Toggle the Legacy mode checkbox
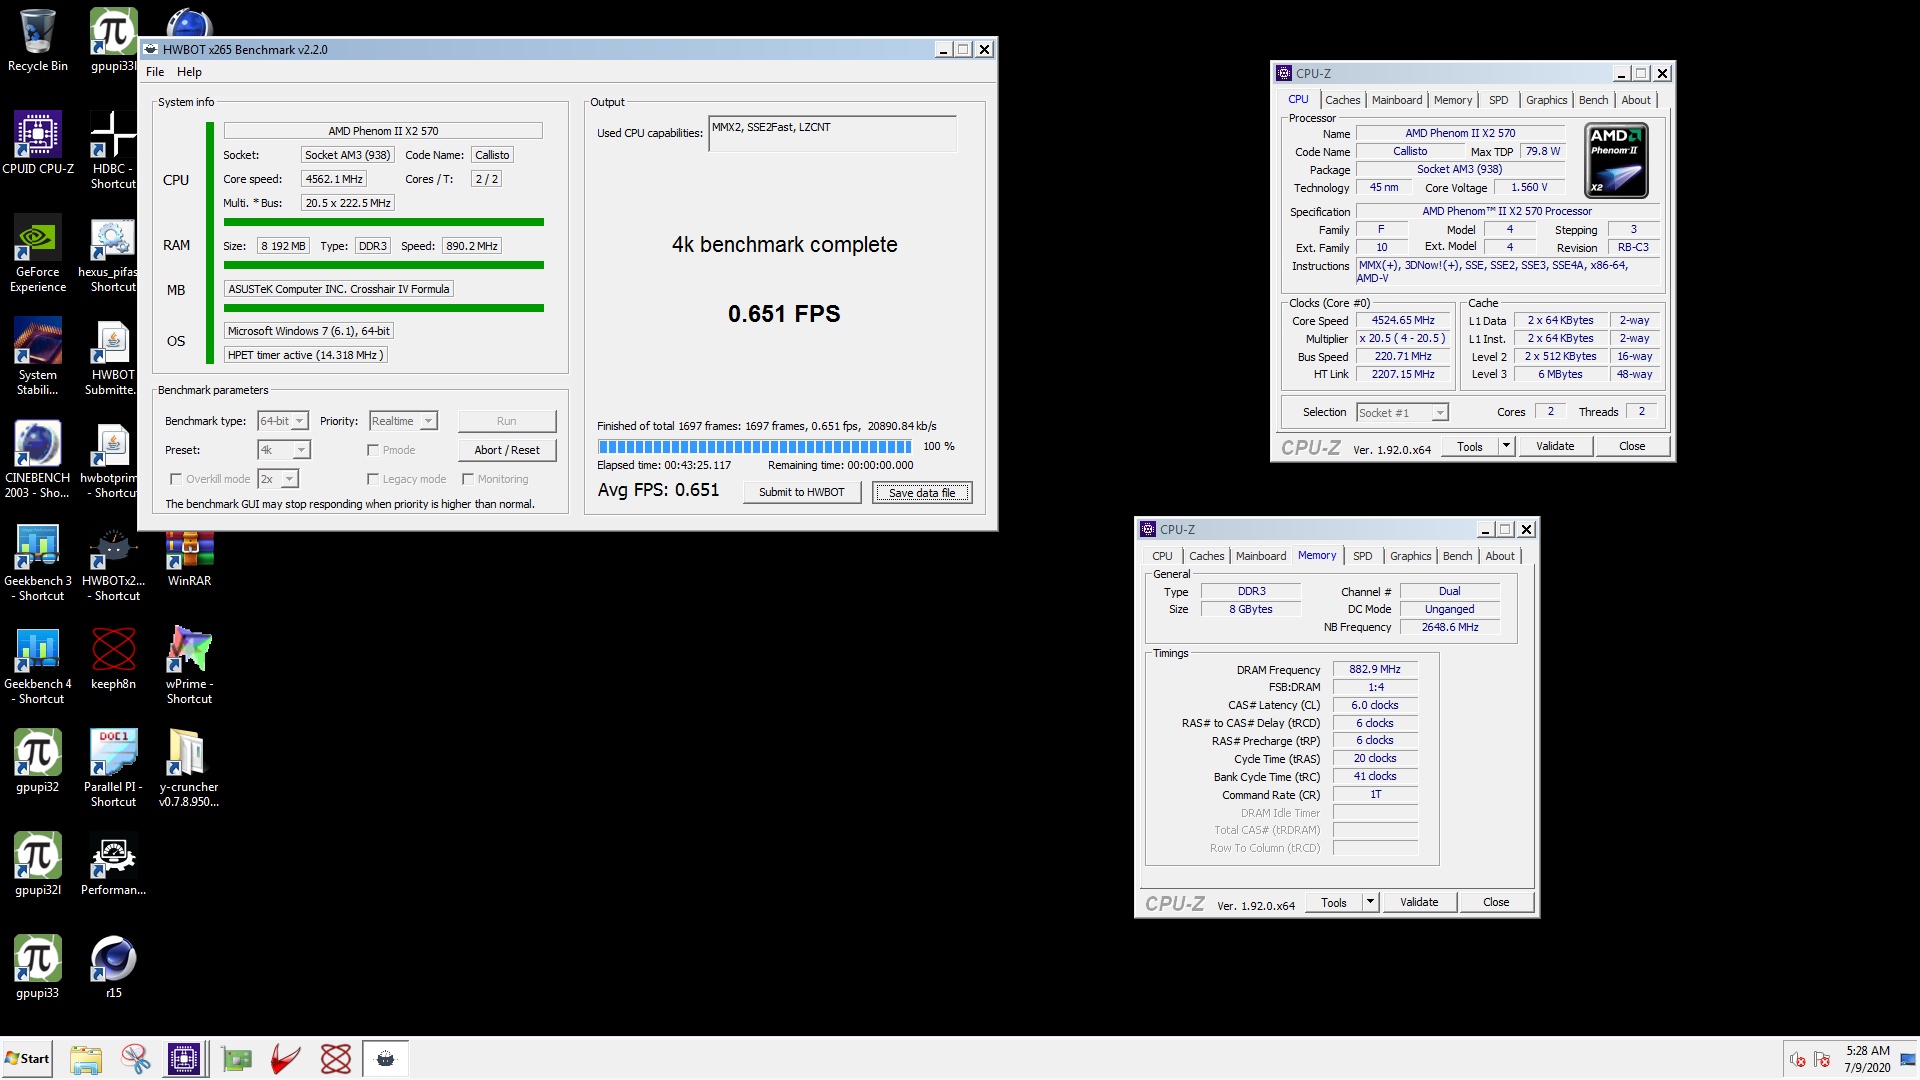Image resolution: width=1920 pixels, height=1080 pixels. [x=373, y=479]
